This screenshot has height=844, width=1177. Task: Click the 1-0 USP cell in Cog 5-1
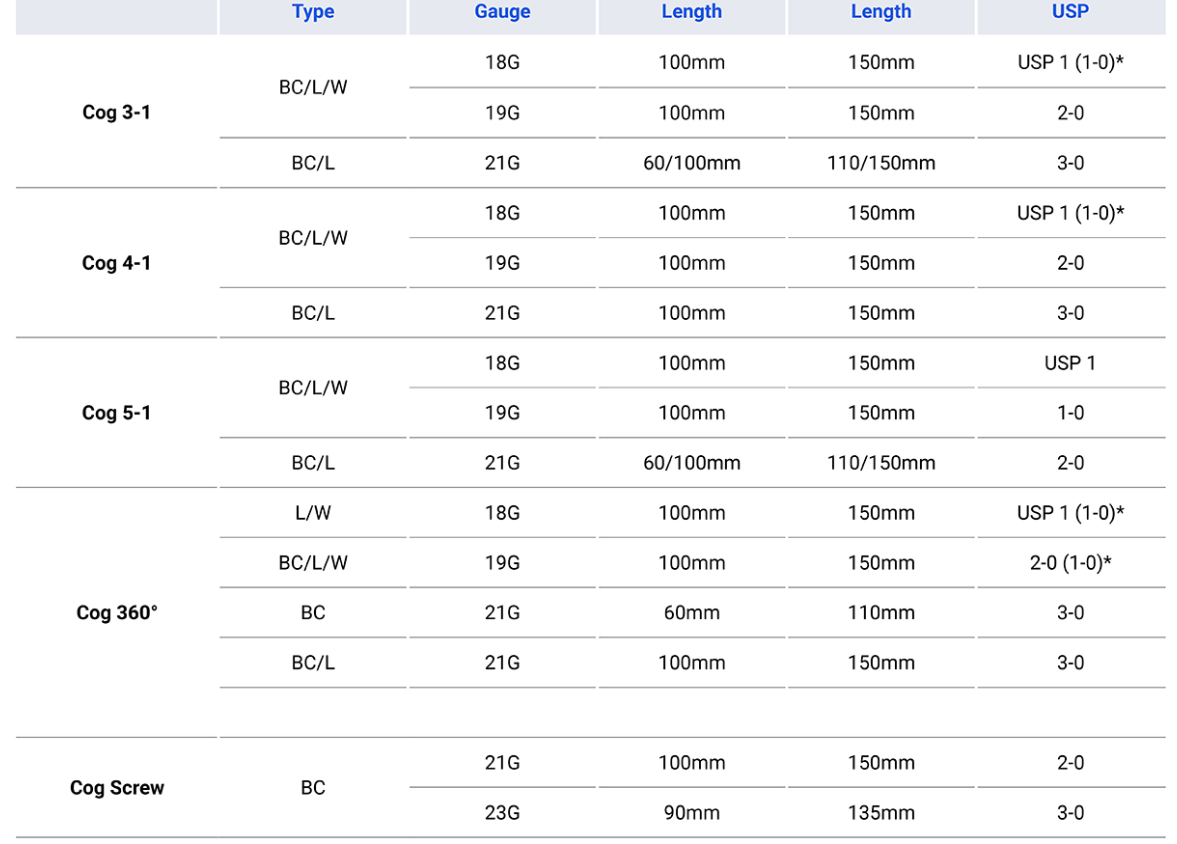pos(1070,413)
